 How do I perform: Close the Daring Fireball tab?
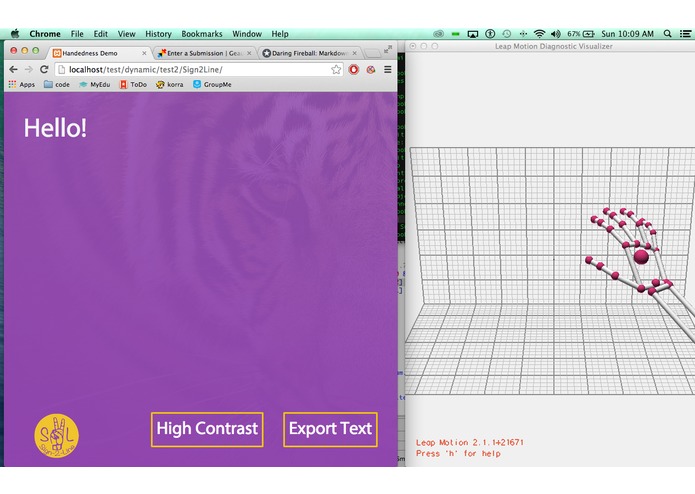354,53
